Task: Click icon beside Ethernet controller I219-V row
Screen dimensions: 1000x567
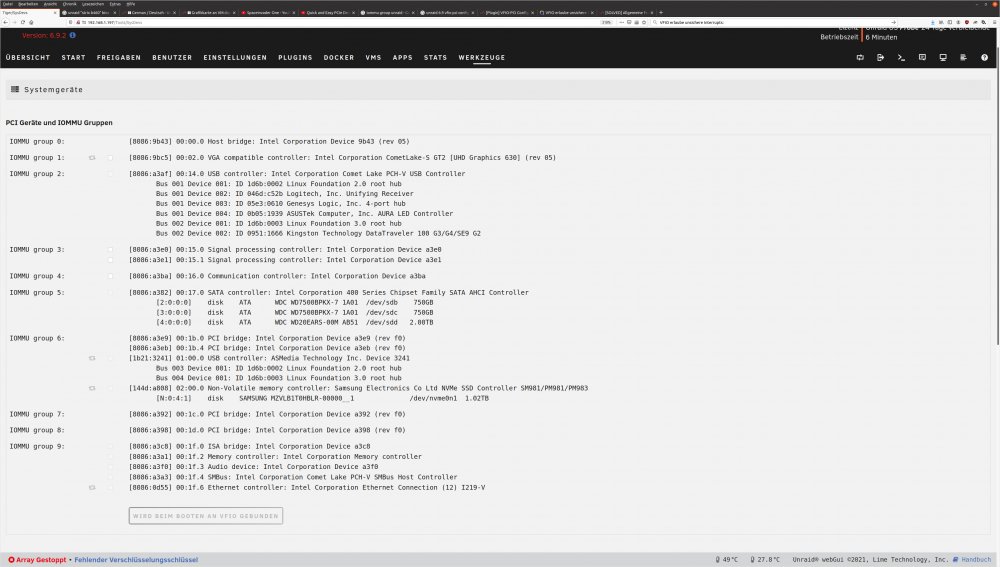Action: [92, 488]
